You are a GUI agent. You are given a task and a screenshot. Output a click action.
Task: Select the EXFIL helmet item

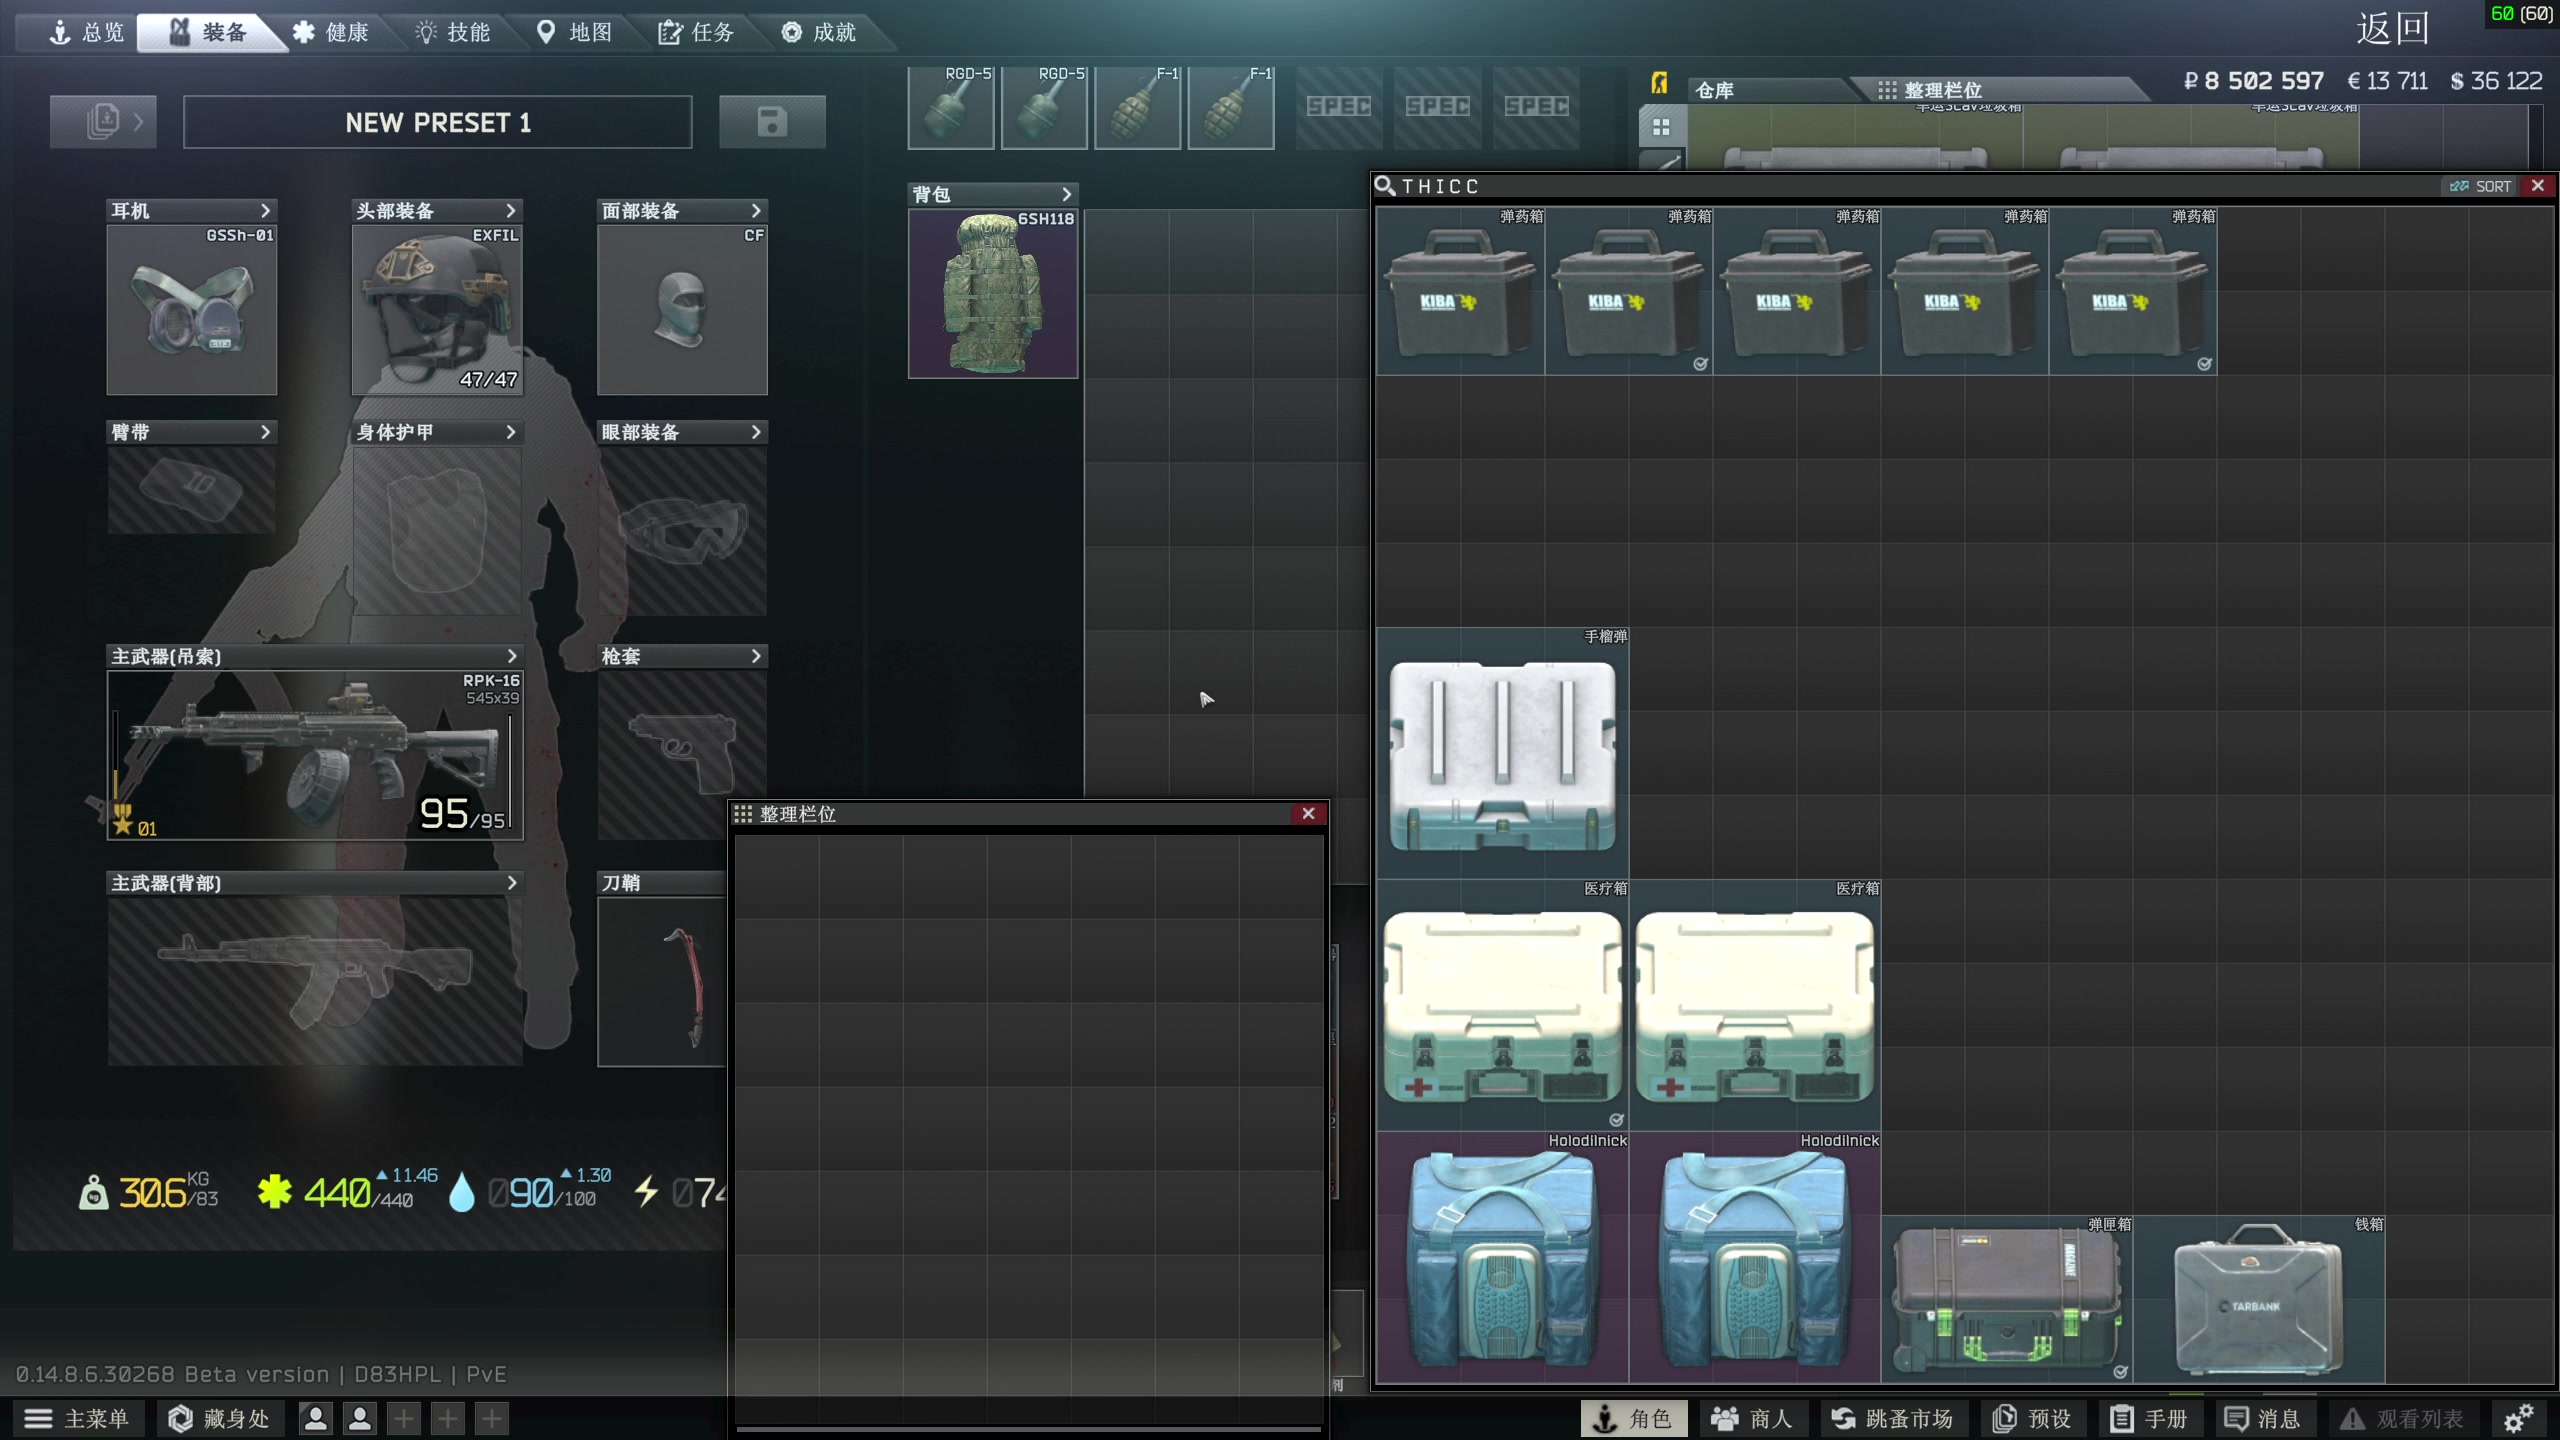pos(437,309)
